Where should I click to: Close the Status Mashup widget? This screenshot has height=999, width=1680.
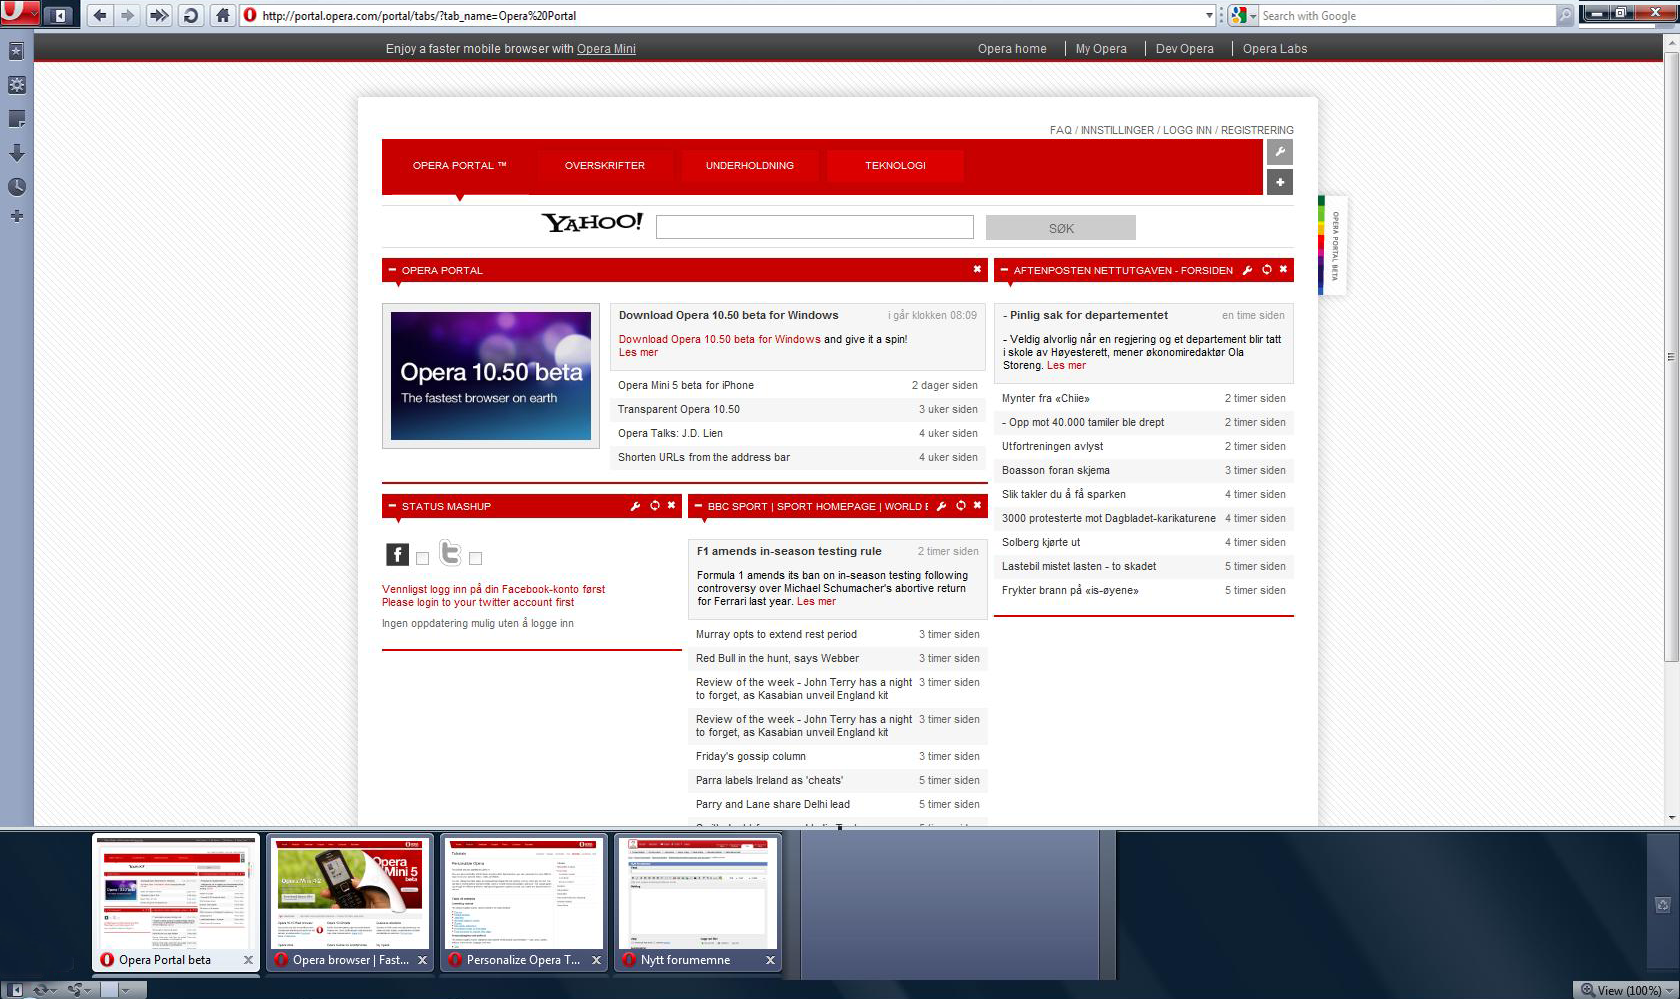point(671,505)
